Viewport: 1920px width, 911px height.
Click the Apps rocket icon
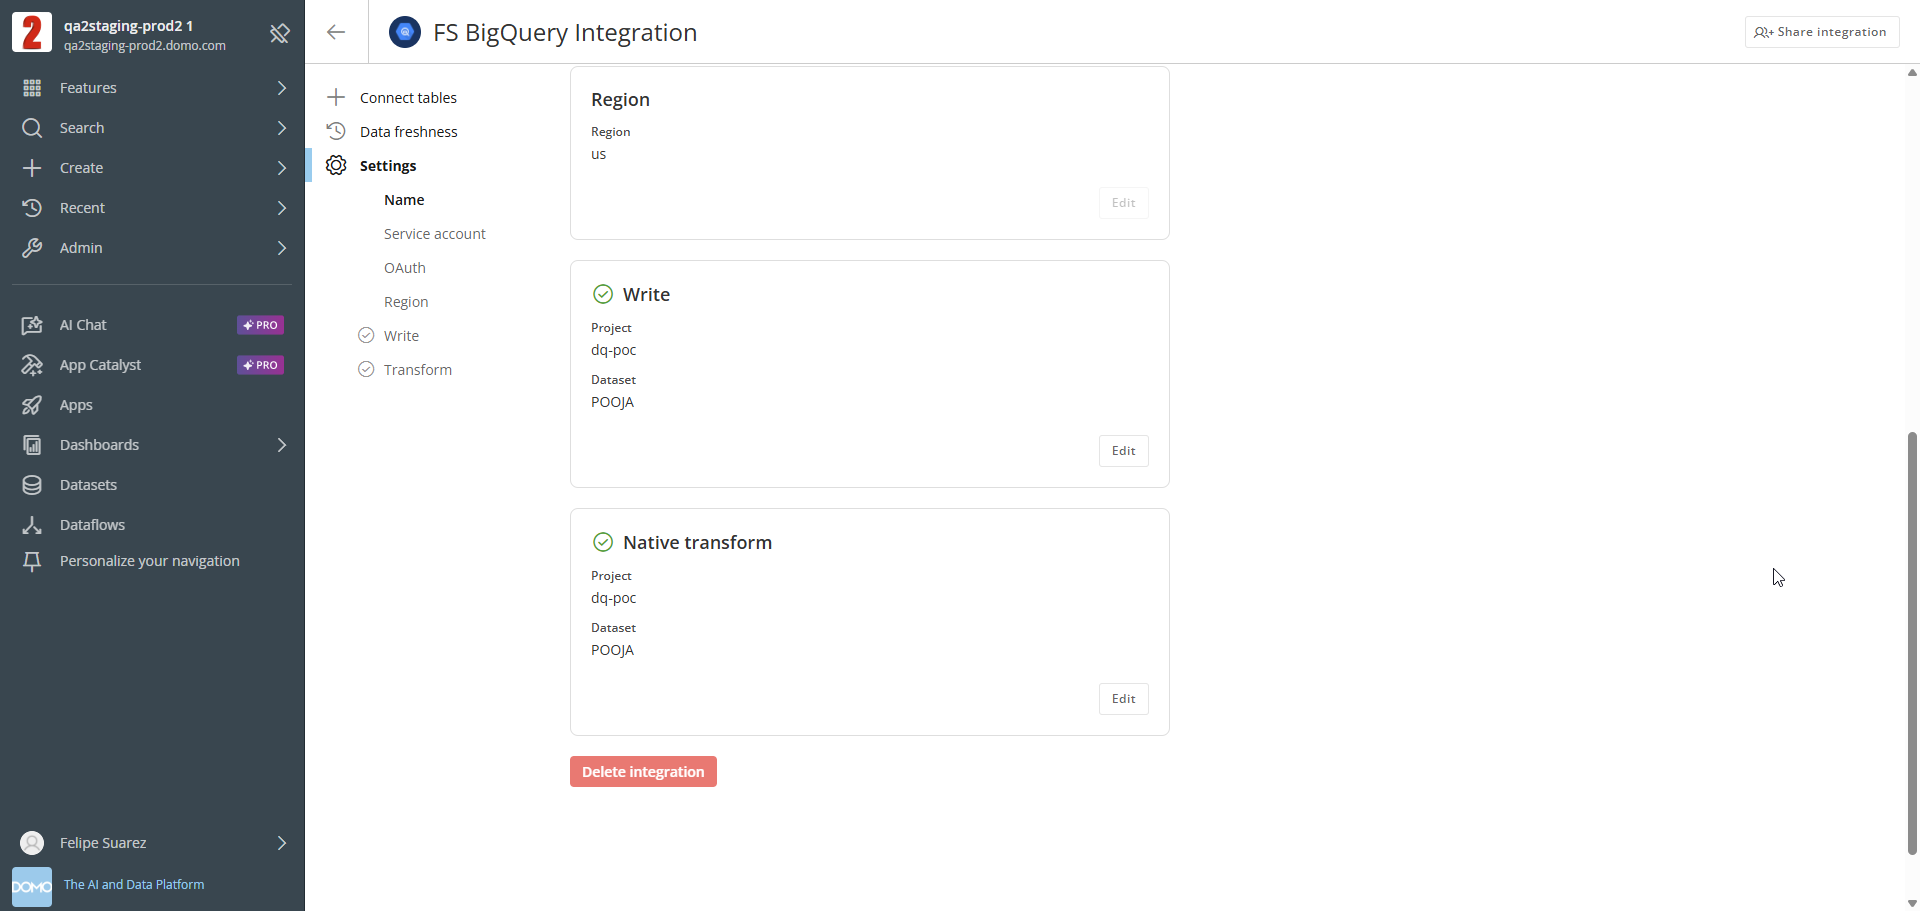[32, 405]
